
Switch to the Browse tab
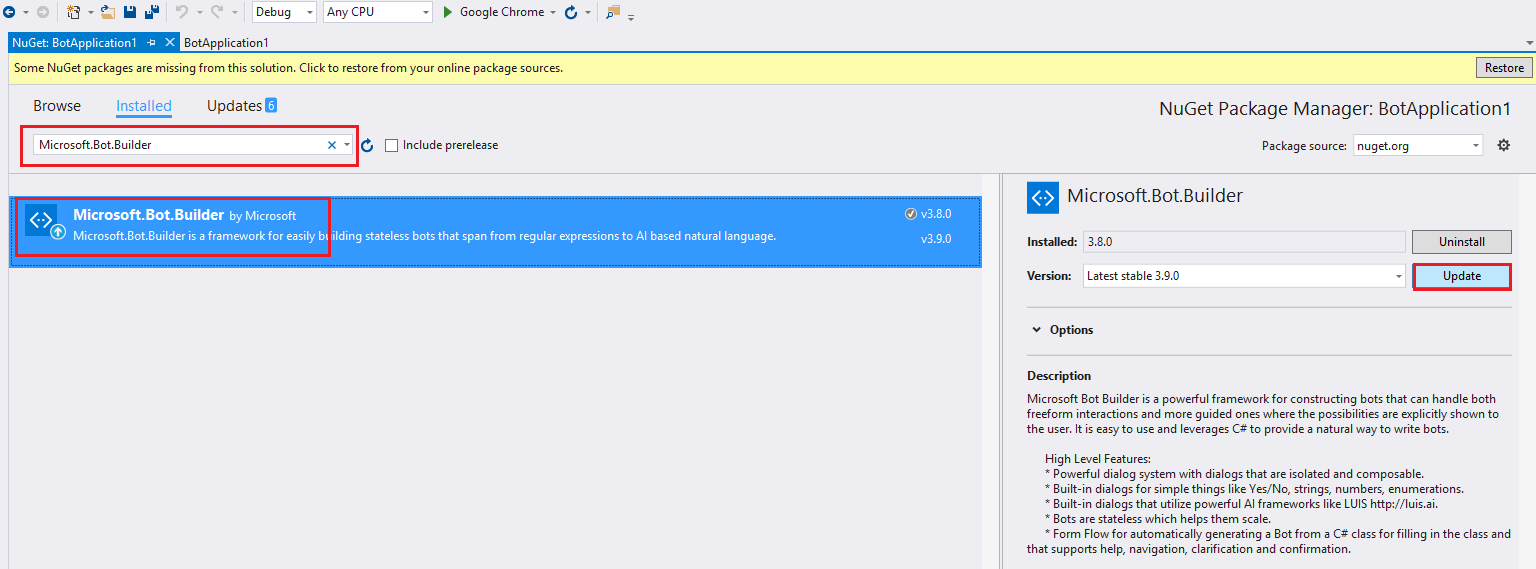tap(57, 106)
